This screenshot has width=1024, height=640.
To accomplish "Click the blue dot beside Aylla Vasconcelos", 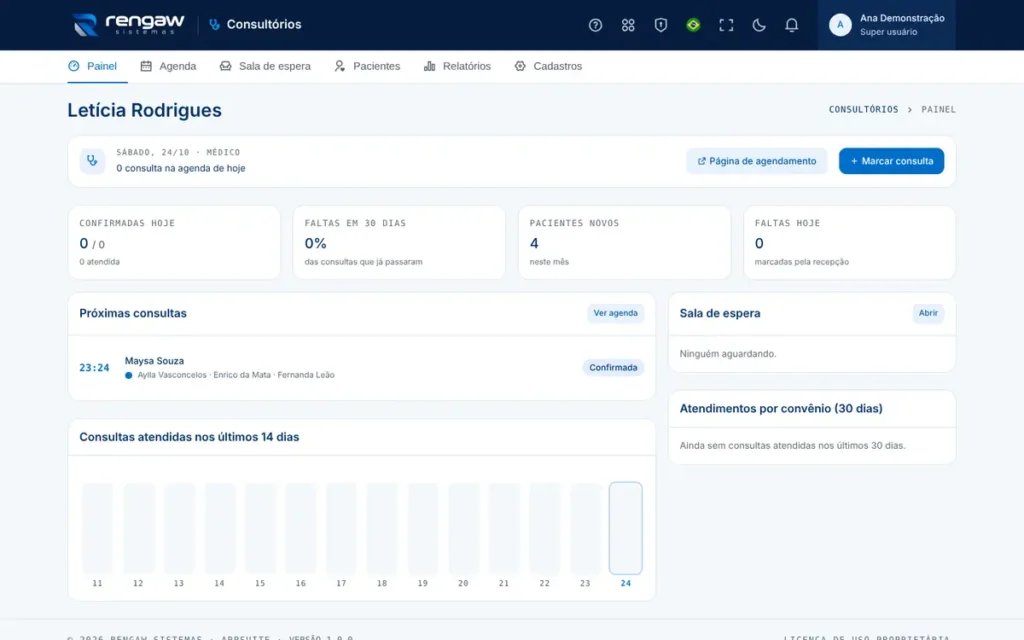I will 129,376.
